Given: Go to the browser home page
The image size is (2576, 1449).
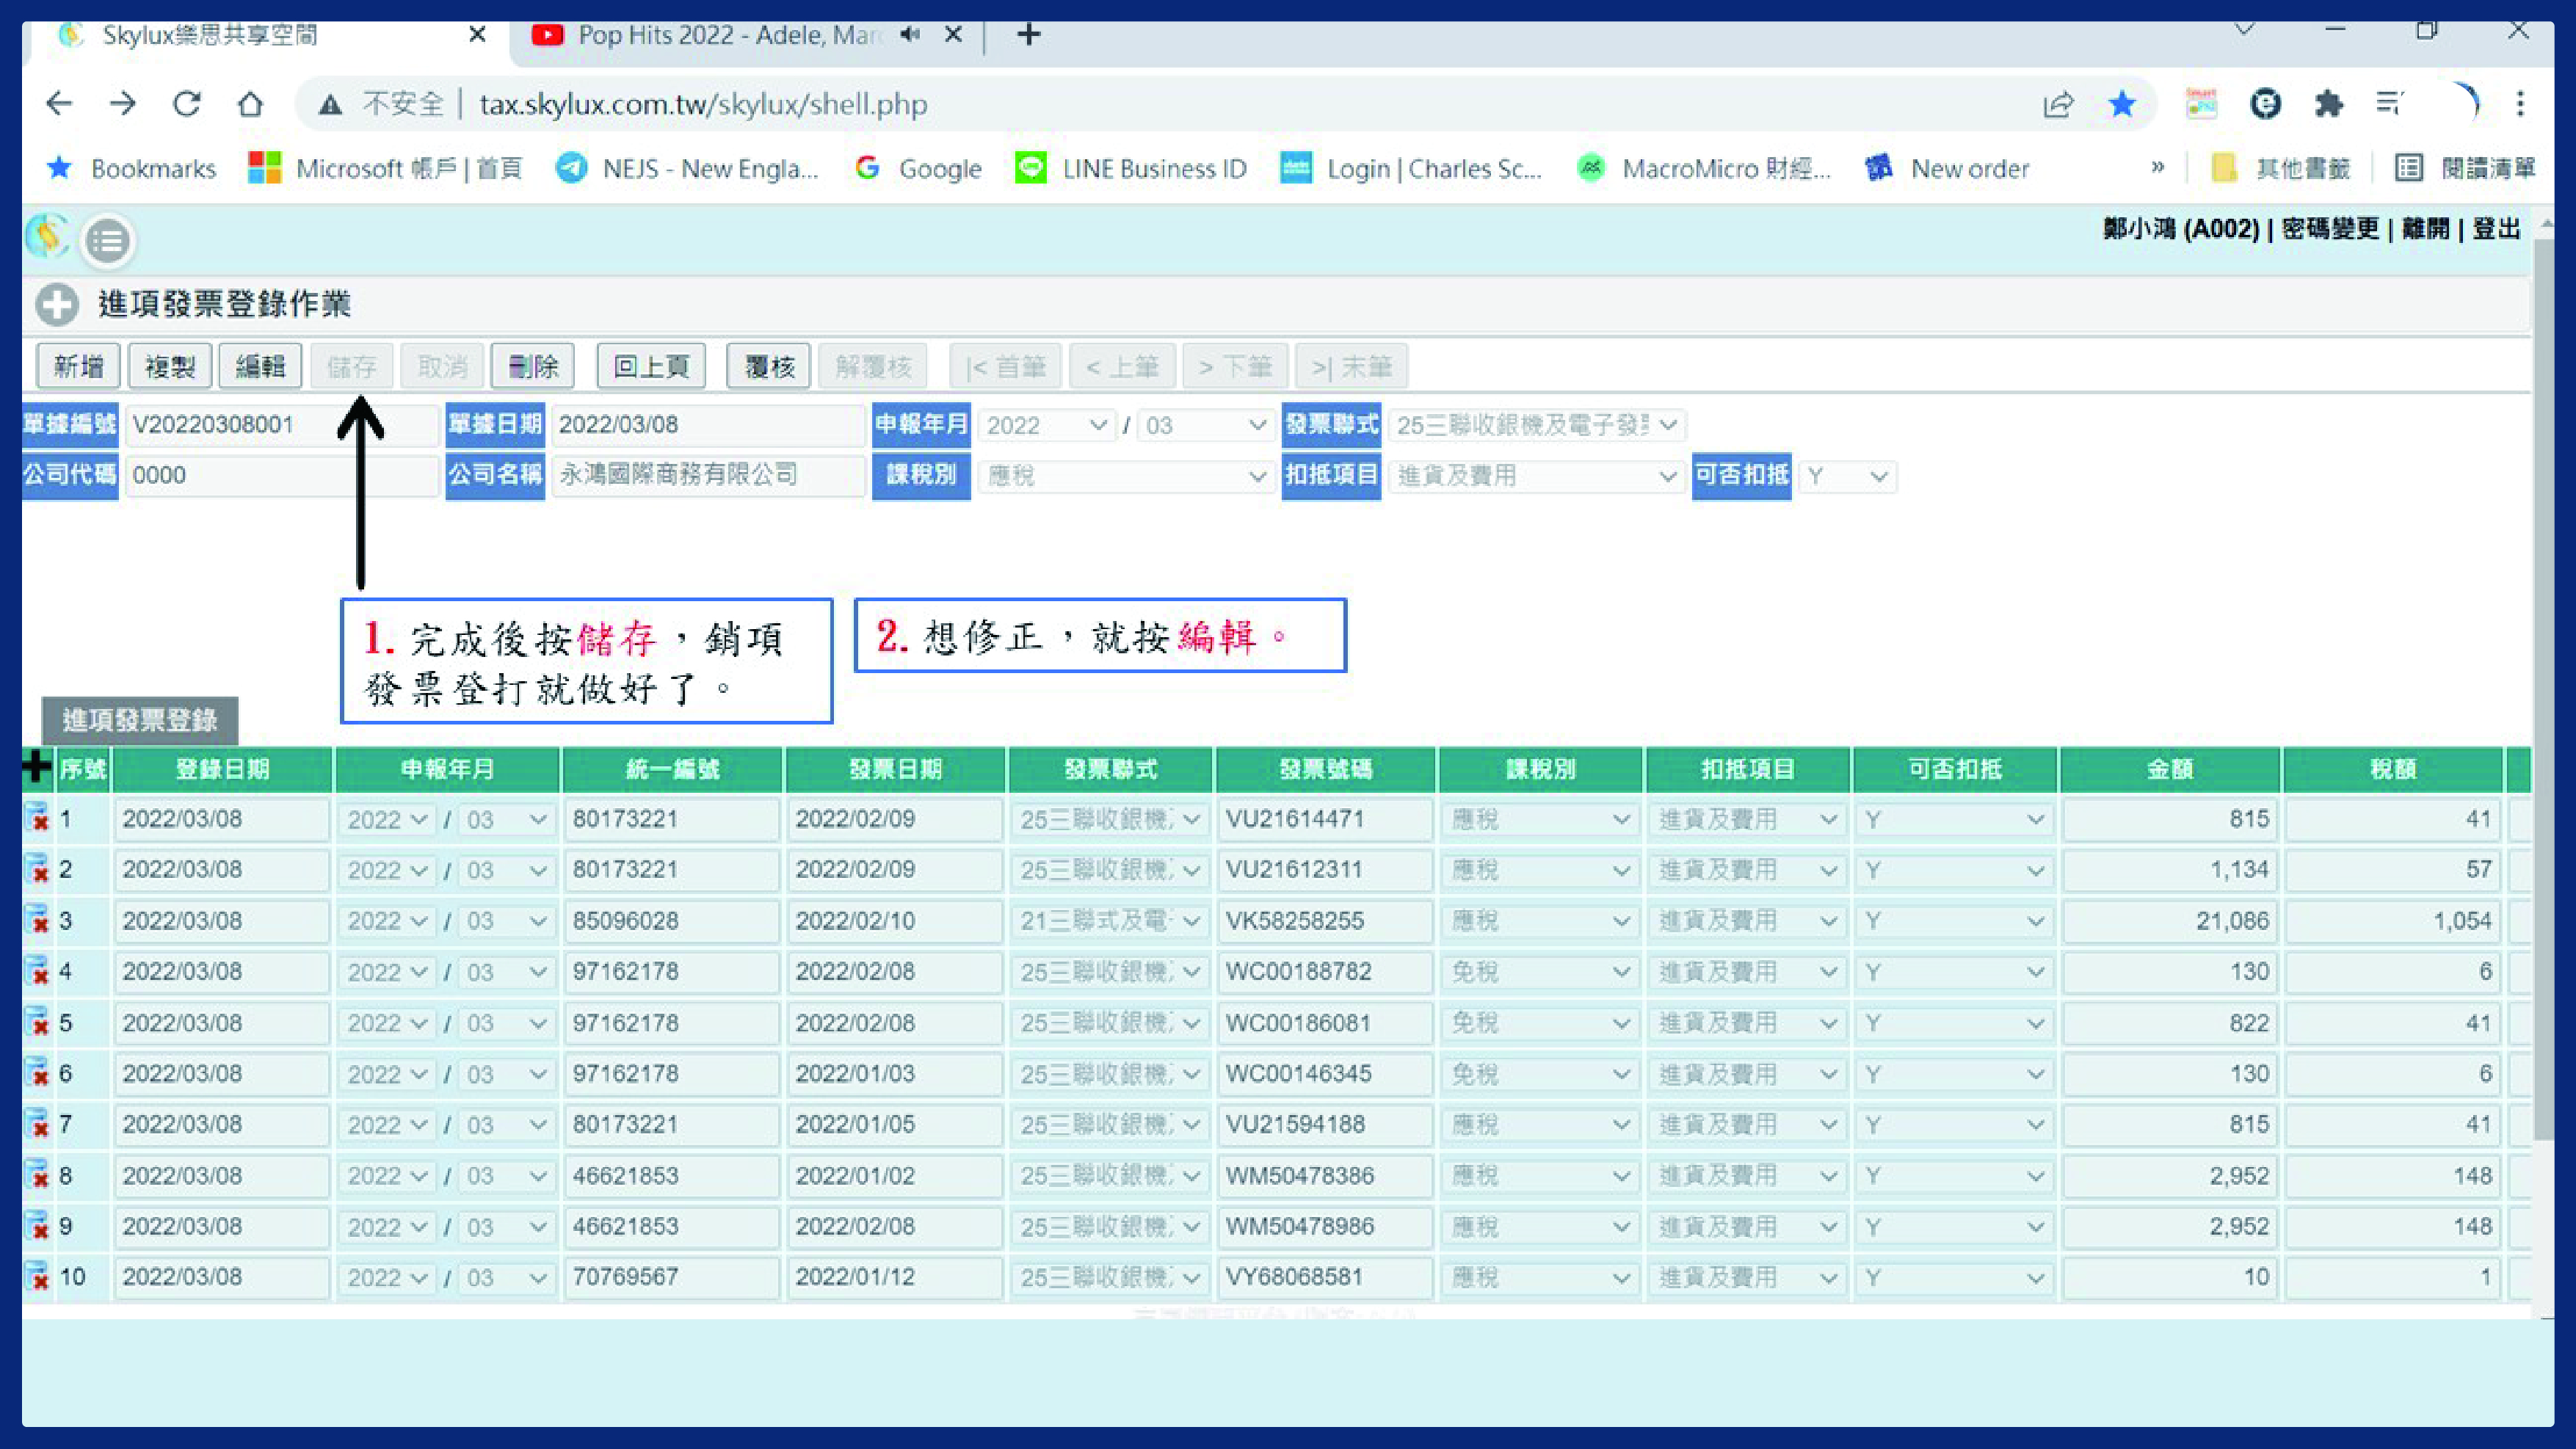Looking at the screenshot, I should [x=251, y=104].
